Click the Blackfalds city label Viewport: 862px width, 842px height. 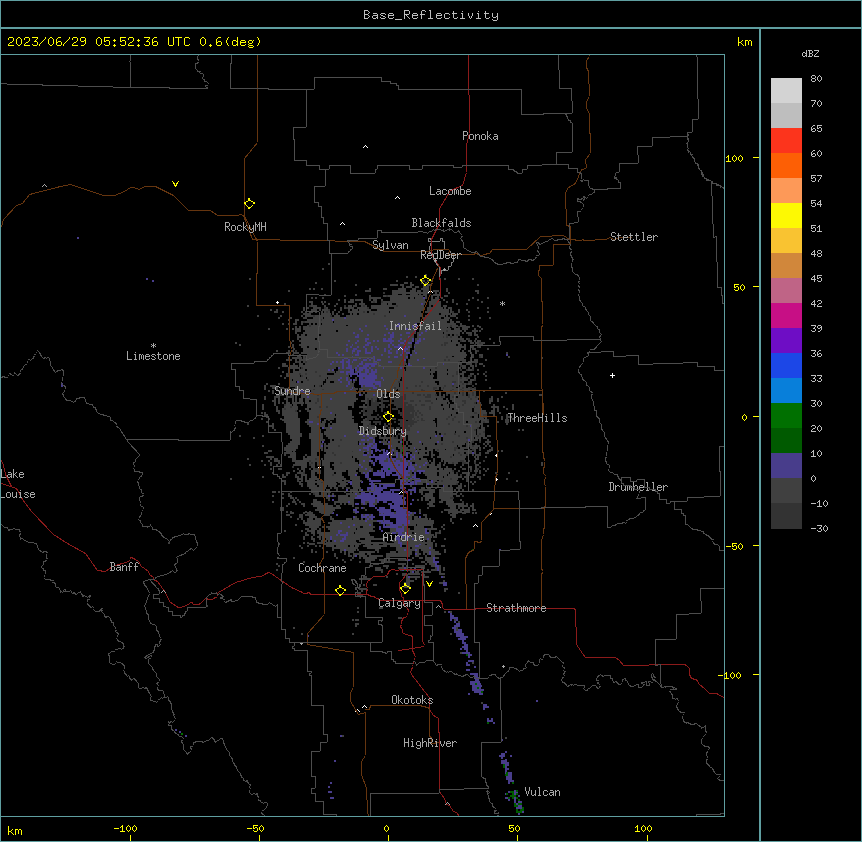point(441,223)
